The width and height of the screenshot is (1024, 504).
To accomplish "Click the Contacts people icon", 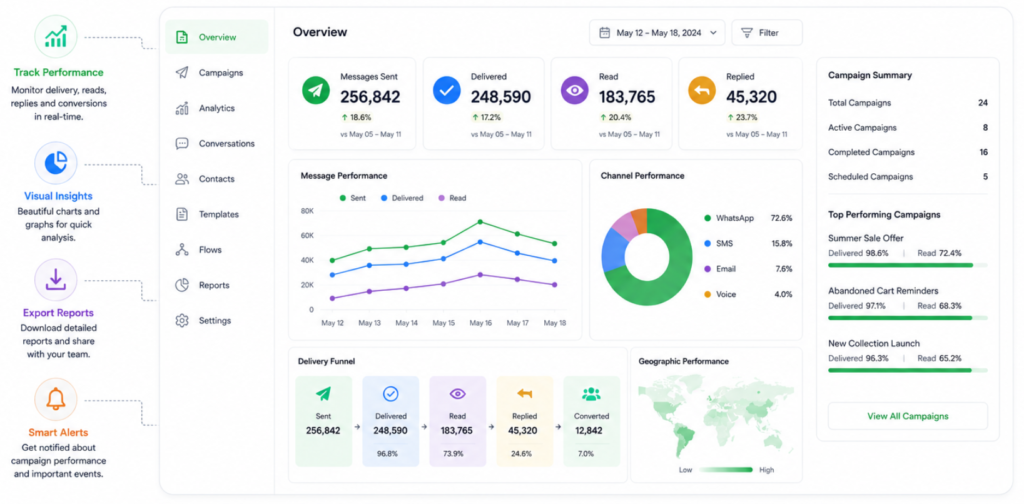I will click(182, 179).
